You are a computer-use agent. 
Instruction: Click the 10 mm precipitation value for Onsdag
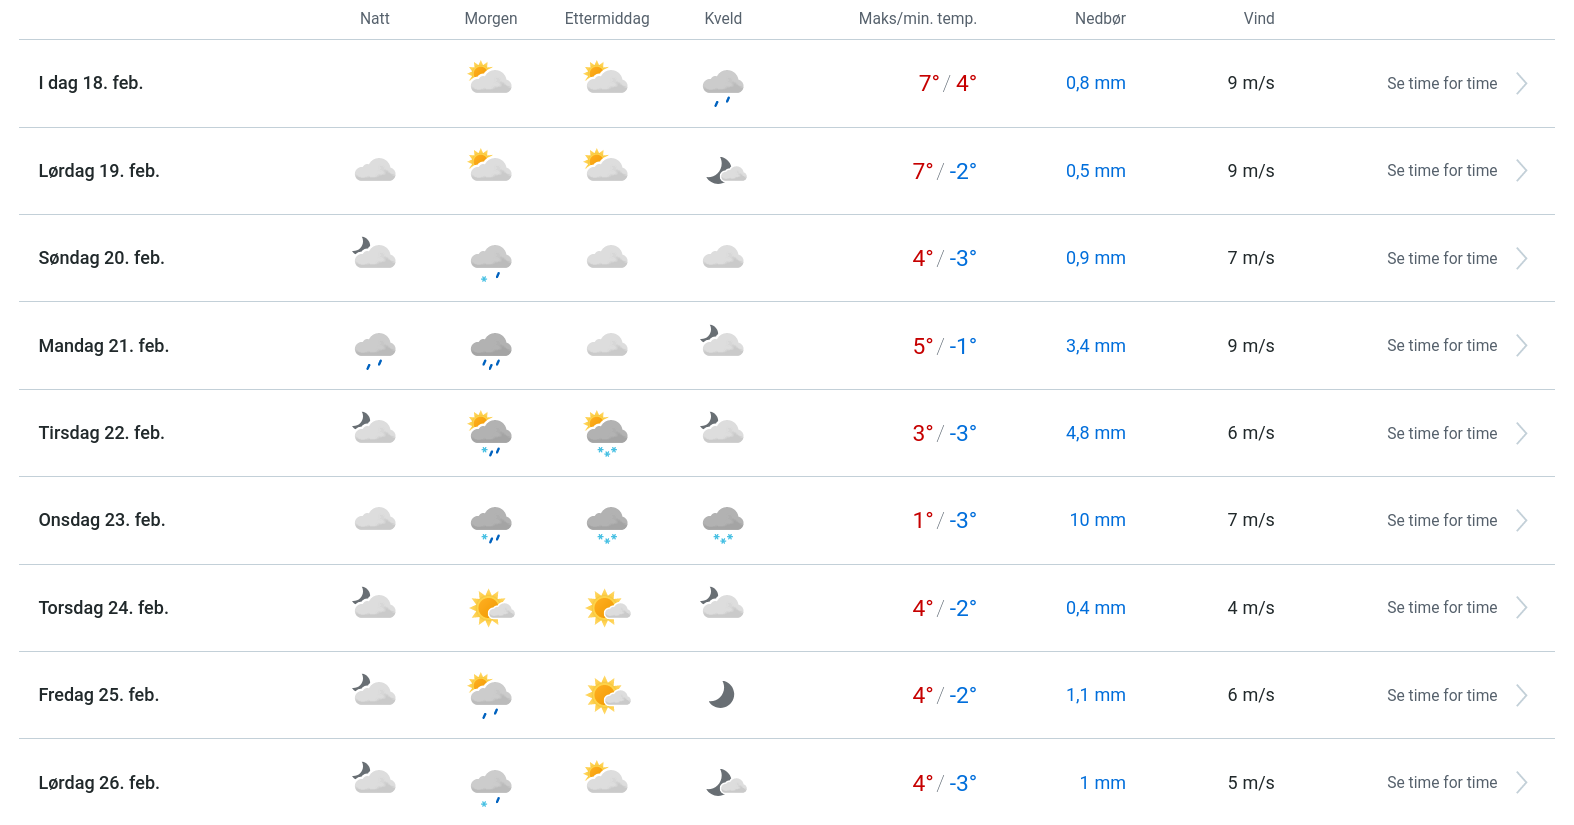click(x=1097, y=520)
